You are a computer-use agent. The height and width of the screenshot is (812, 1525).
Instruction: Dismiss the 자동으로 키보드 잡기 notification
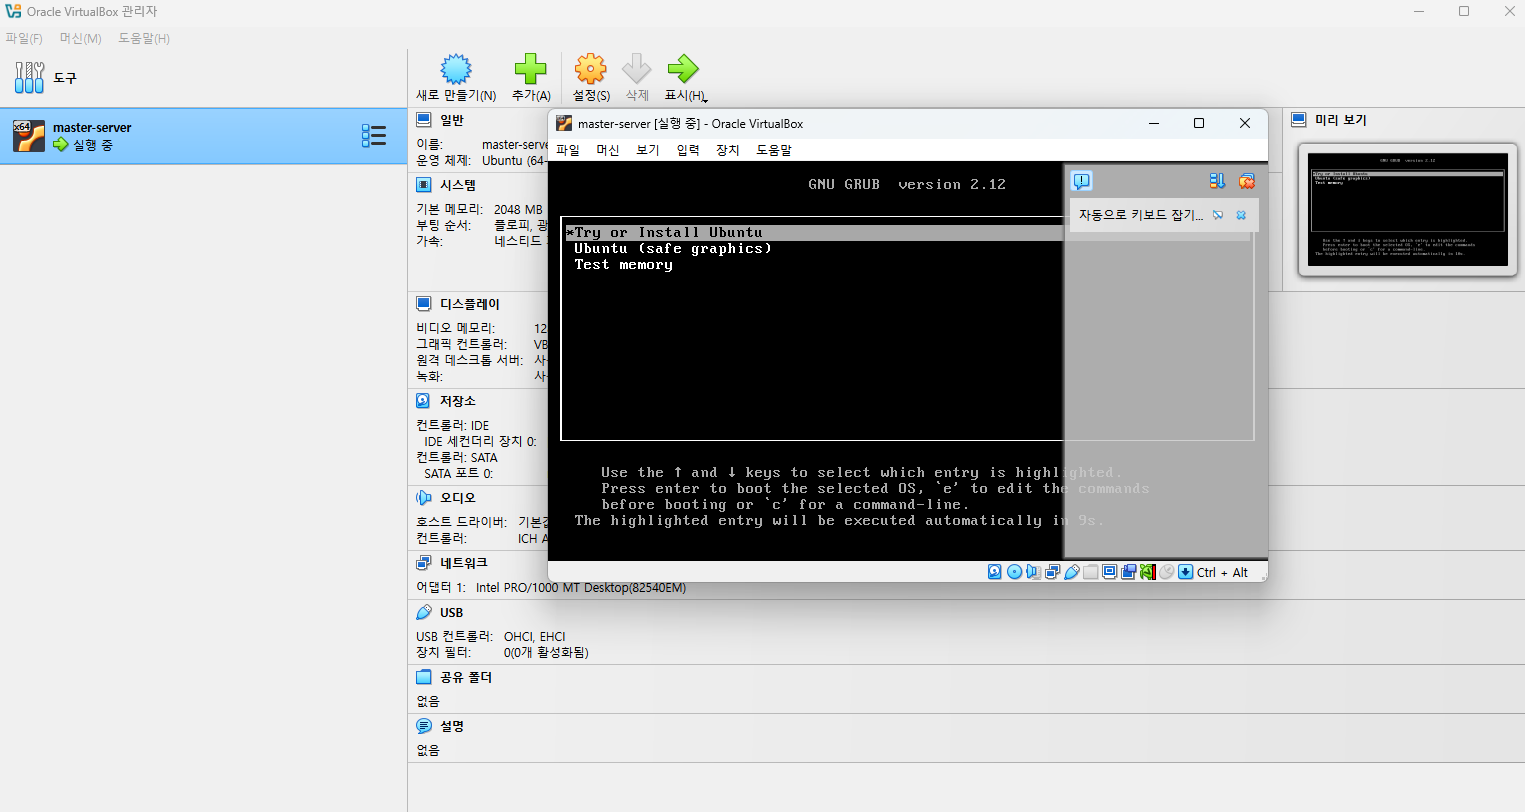1241,215
